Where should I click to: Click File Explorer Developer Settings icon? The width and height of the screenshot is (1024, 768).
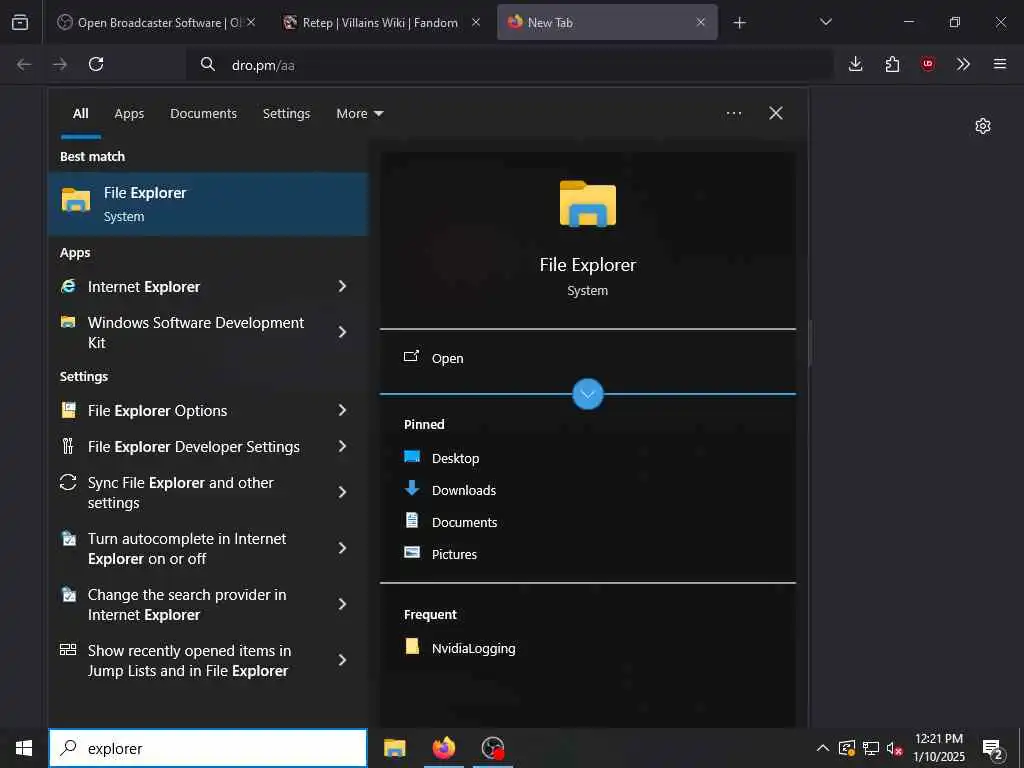(68, 446)
